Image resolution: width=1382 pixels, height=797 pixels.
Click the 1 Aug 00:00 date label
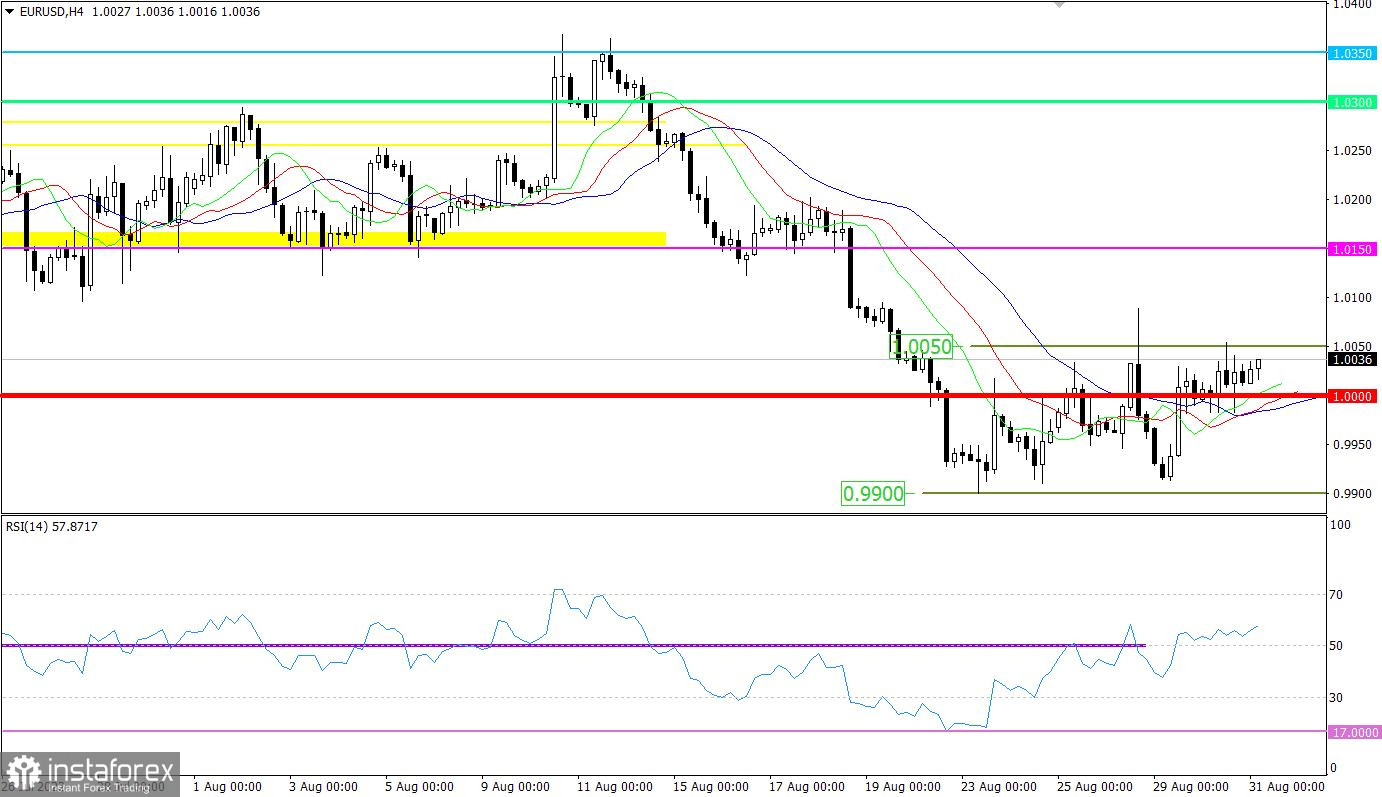pyautogui.click(x=226, y=787)
